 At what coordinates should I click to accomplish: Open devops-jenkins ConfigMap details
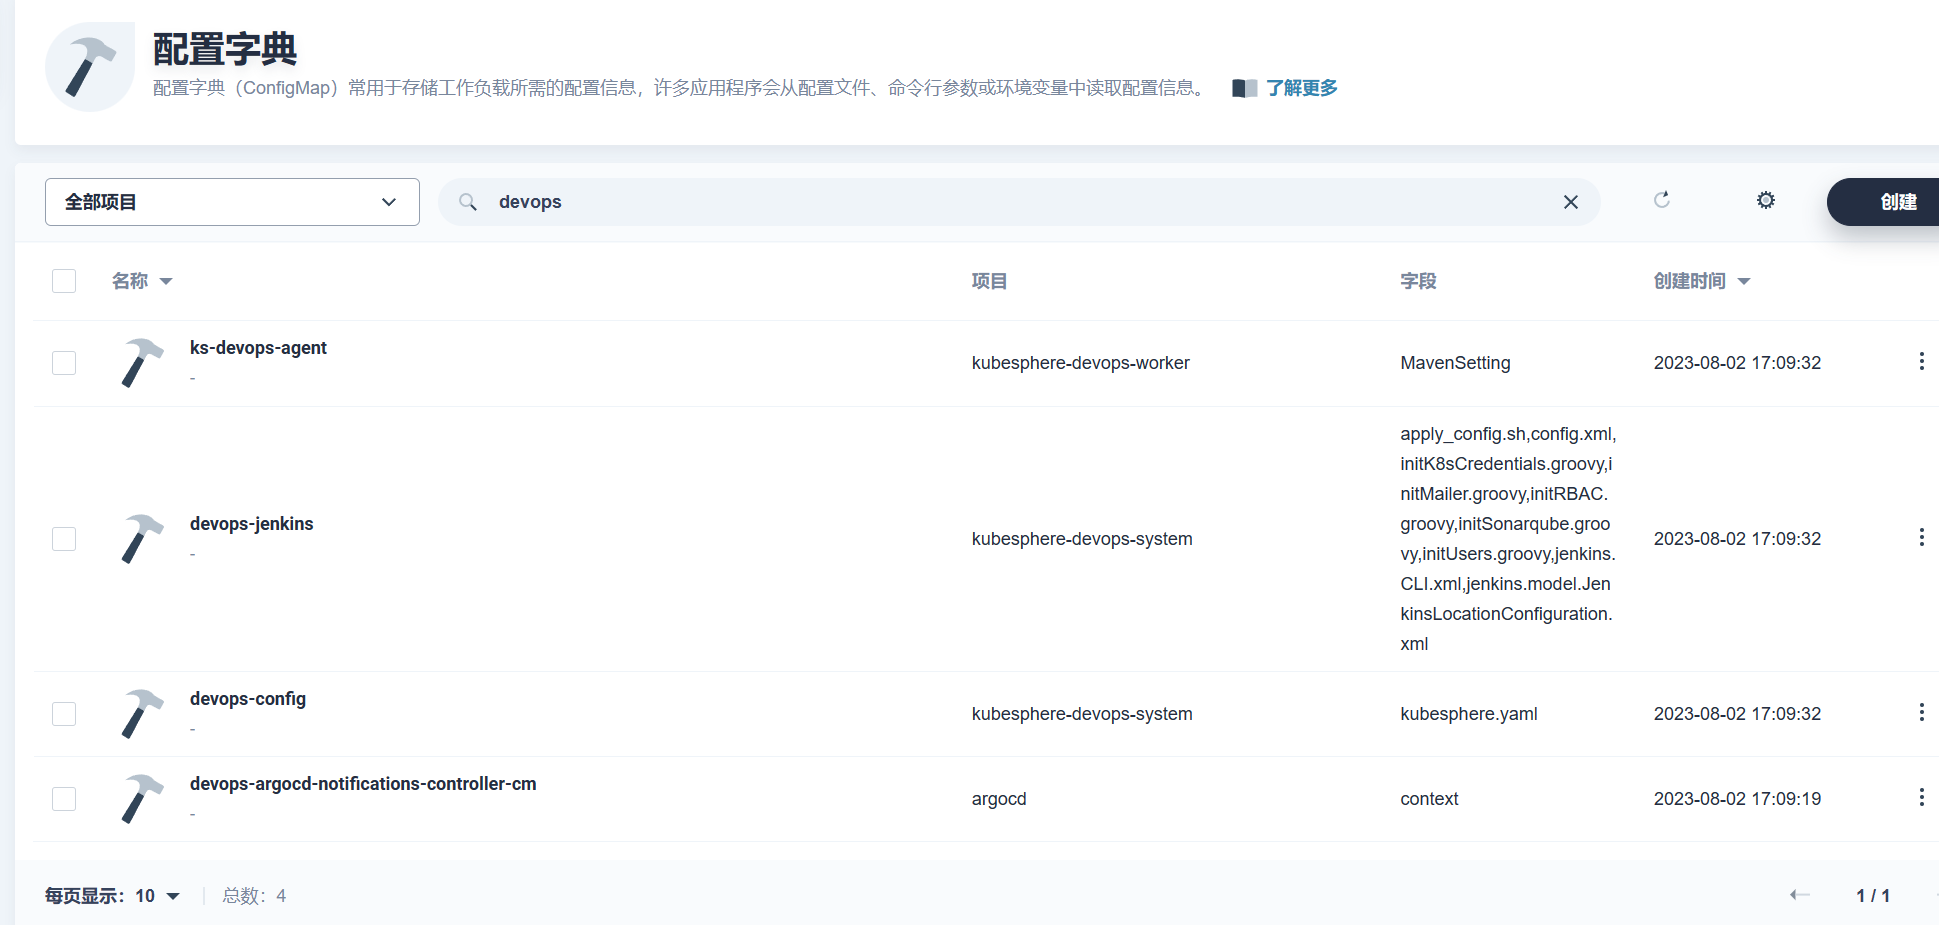pyautogui.click(x=251, y=524)
